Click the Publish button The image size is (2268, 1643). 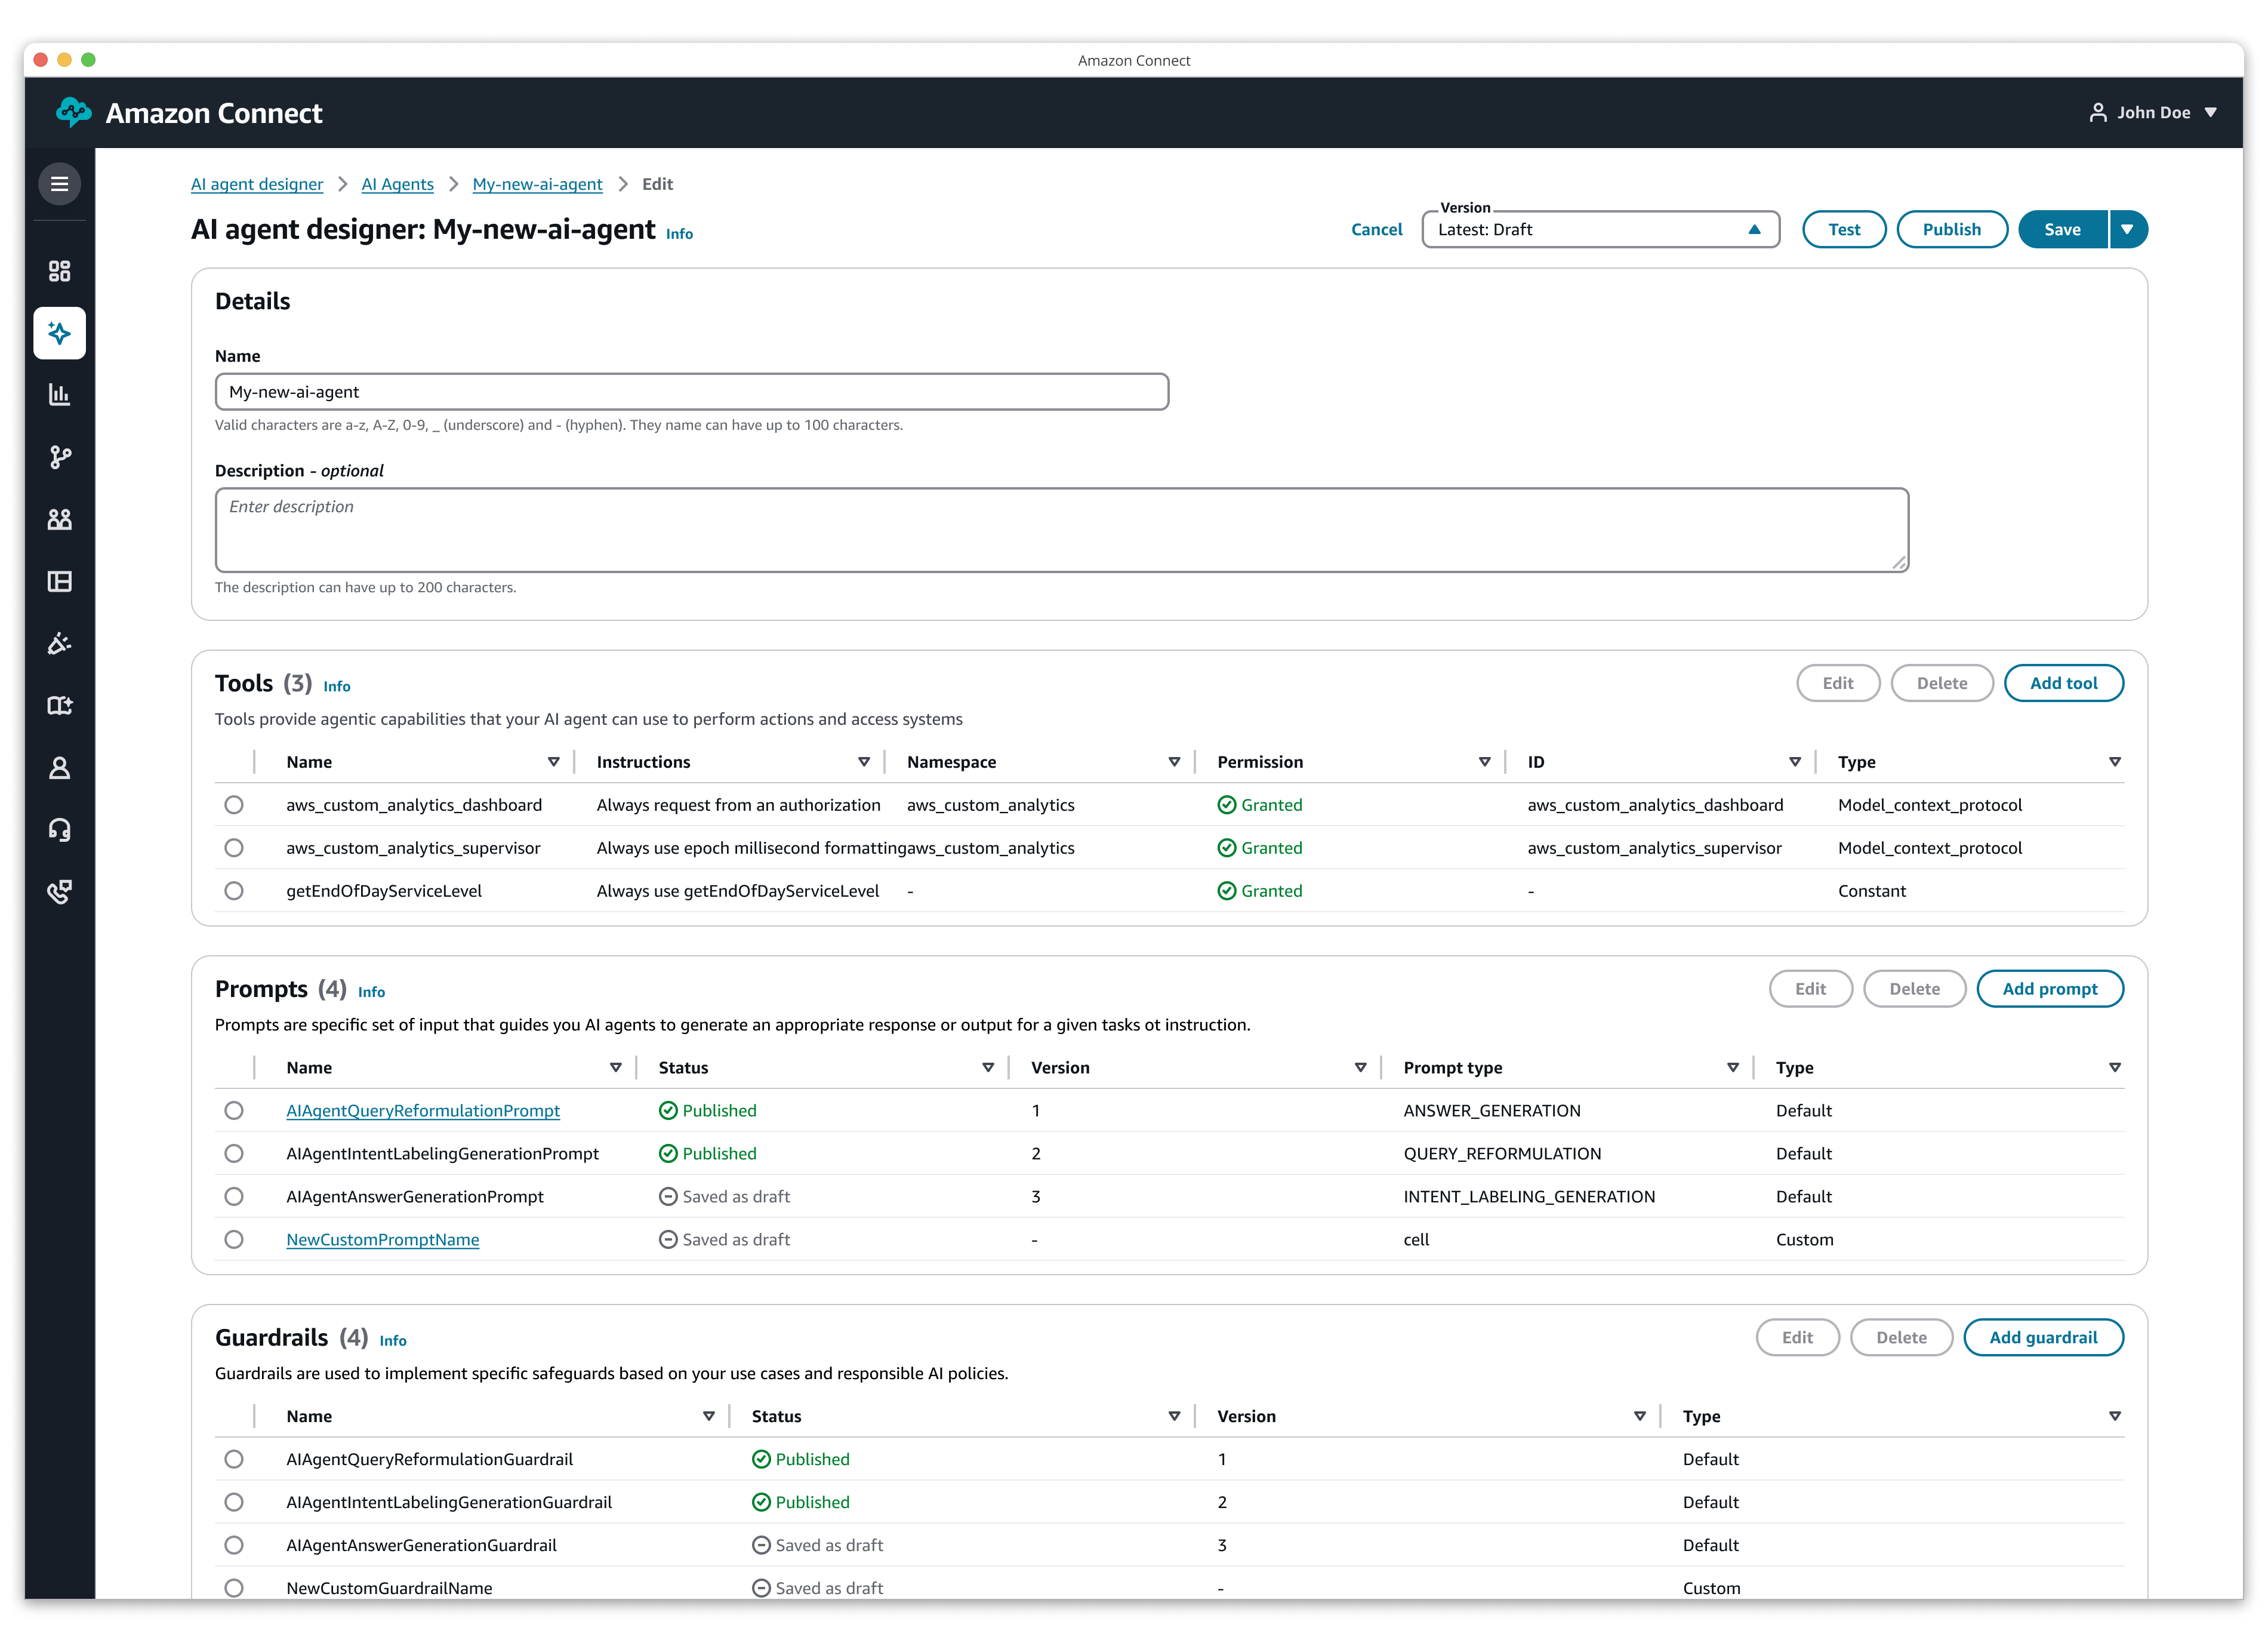coord(1951,230)
